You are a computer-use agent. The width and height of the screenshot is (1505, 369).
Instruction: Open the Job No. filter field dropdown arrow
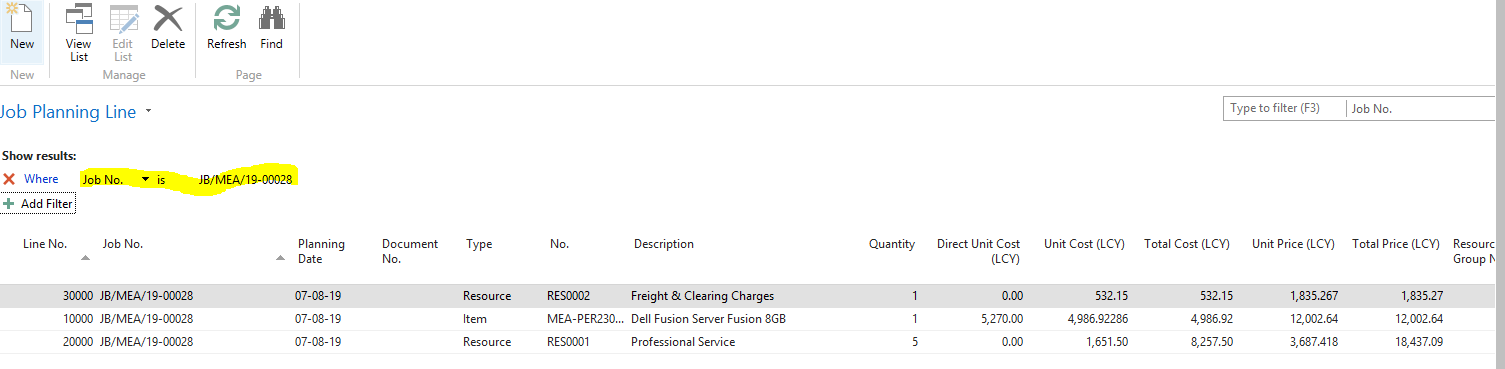[146, 179]
